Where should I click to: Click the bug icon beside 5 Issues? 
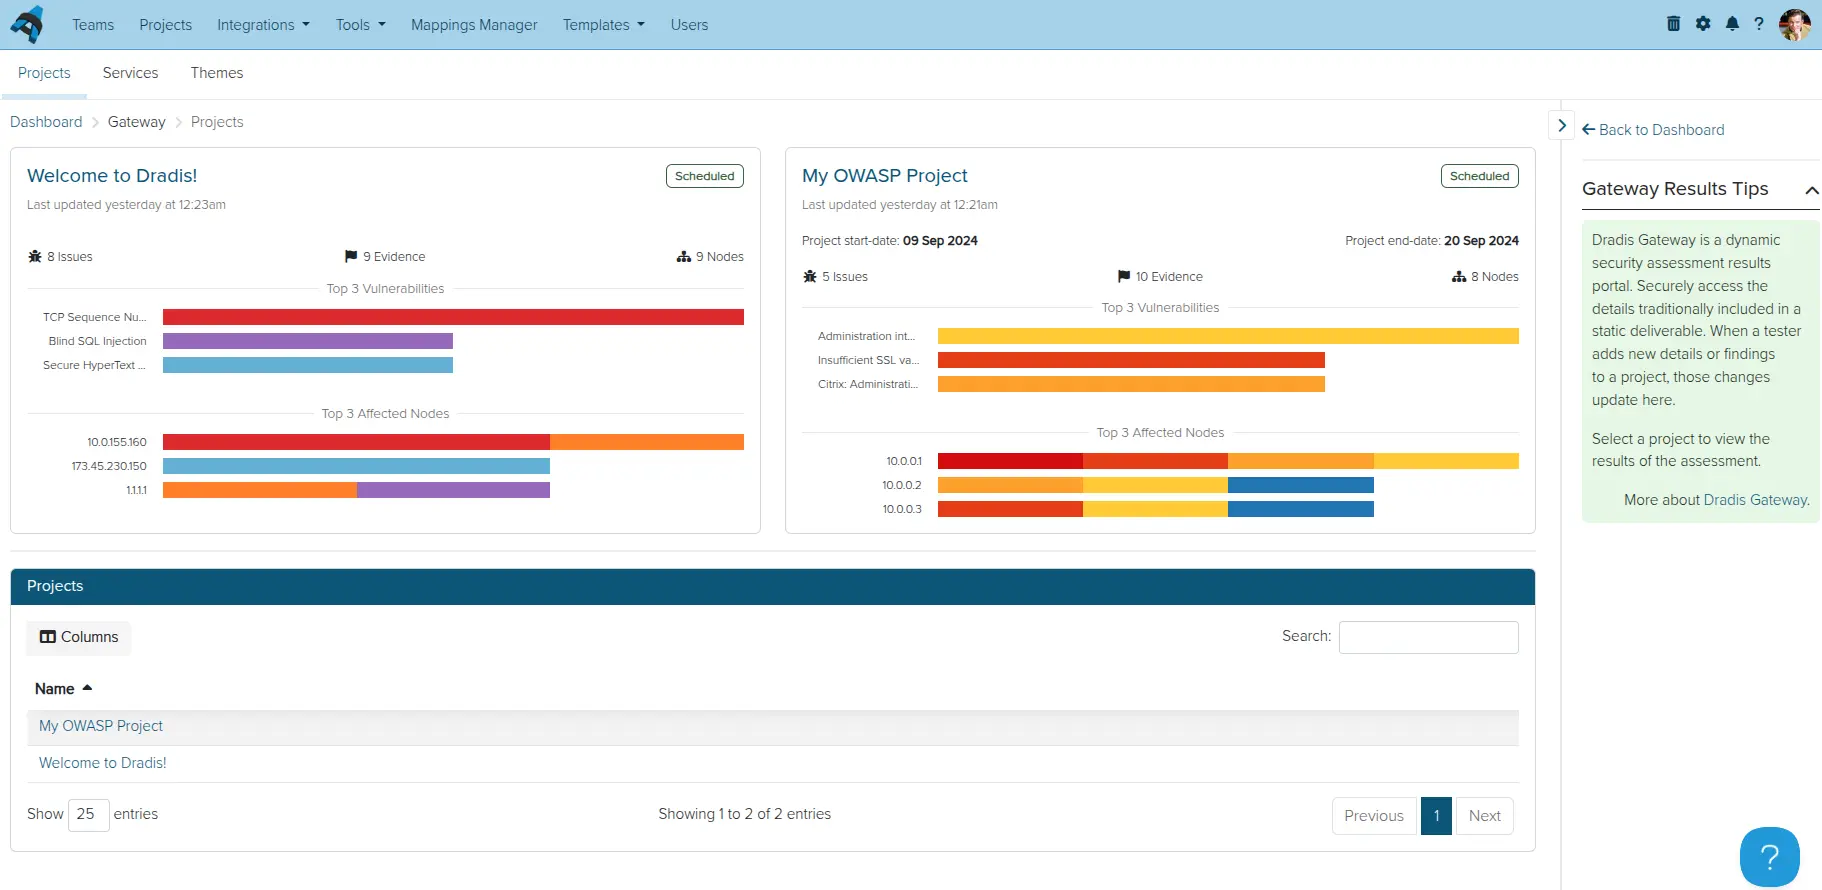[810, 277]
